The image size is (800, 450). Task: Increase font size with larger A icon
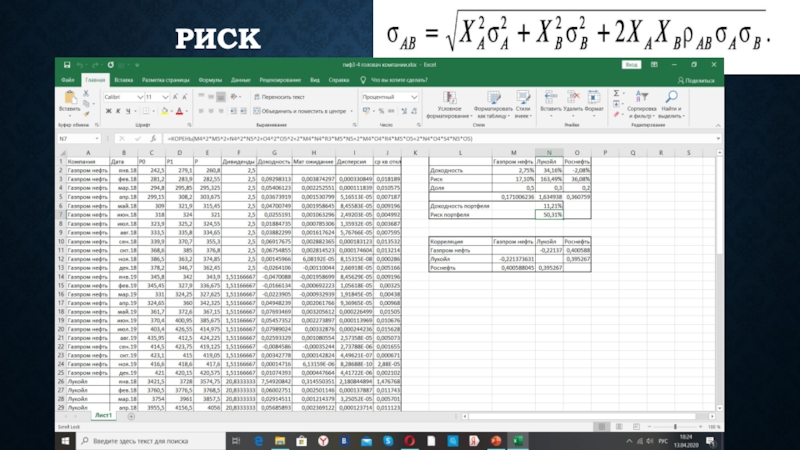175,97
